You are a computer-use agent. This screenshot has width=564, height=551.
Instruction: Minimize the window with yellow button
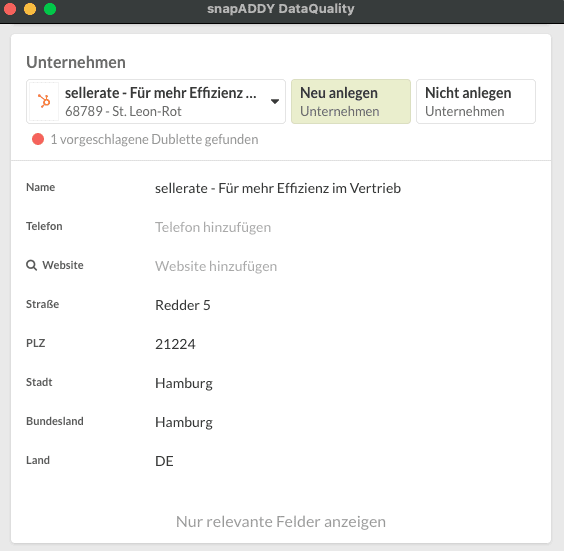tap(30, 9)
